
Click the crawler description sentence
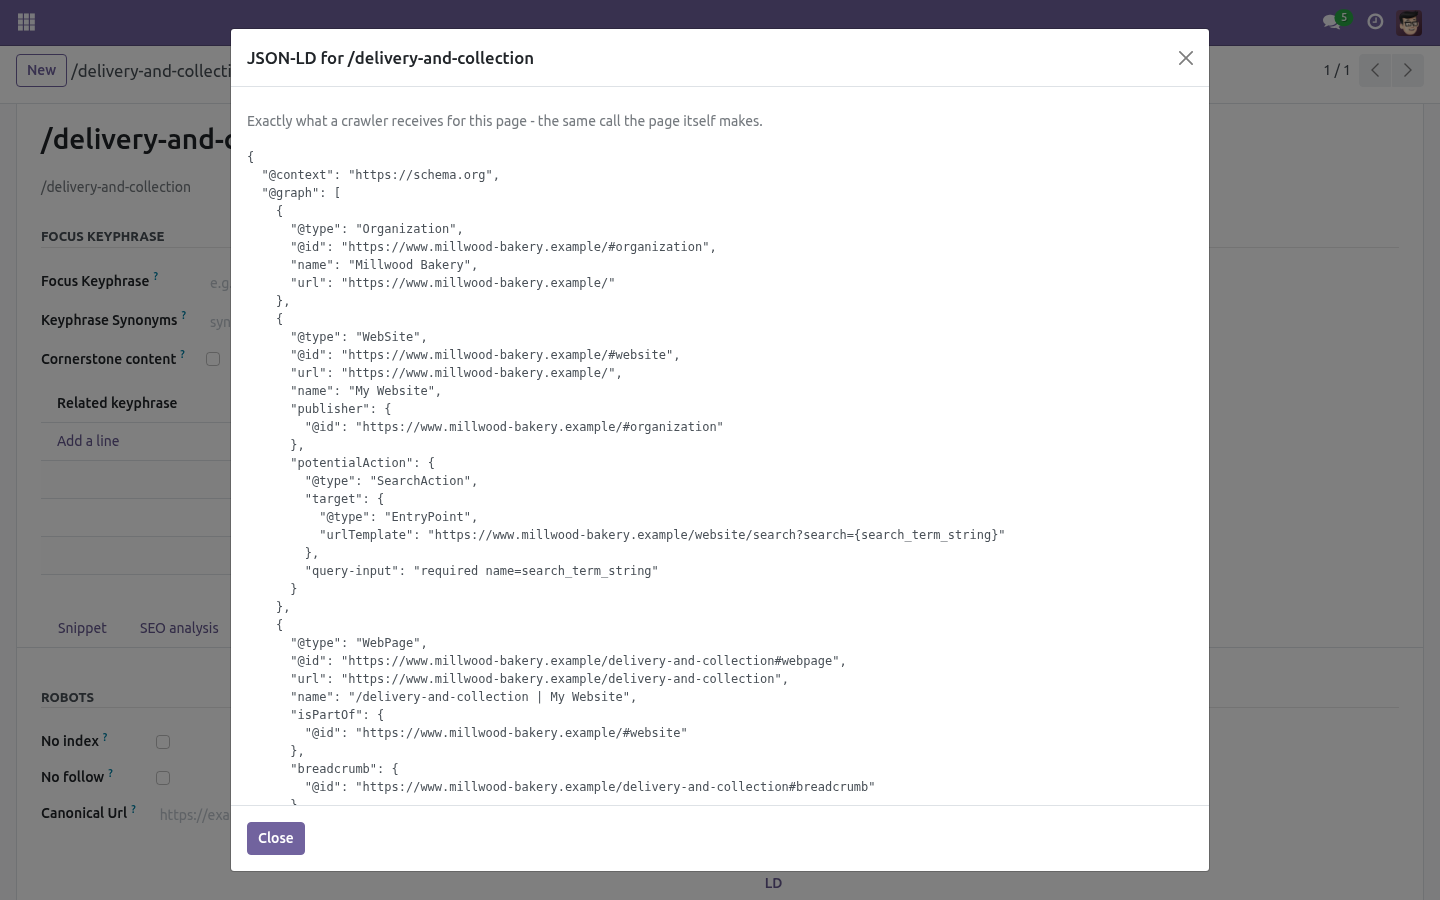click(505, 121)
